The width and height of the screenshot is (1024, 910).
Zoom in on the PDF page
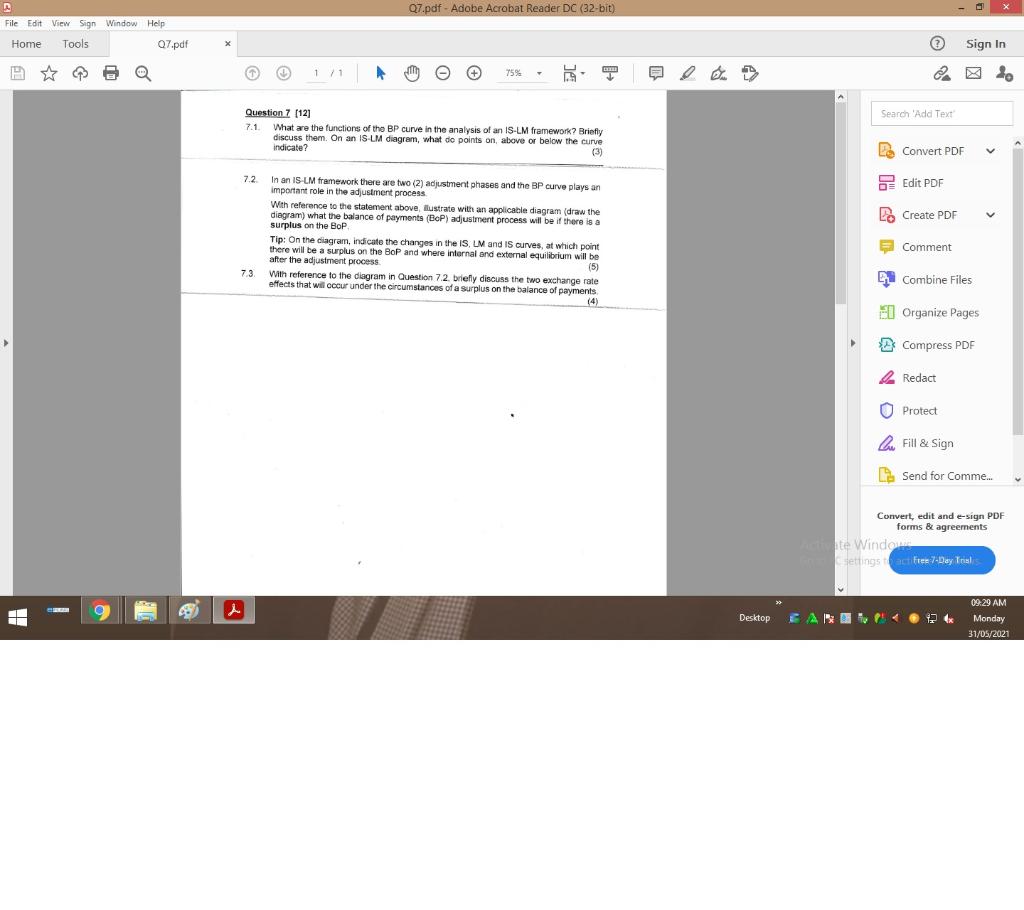pos(474,73)
